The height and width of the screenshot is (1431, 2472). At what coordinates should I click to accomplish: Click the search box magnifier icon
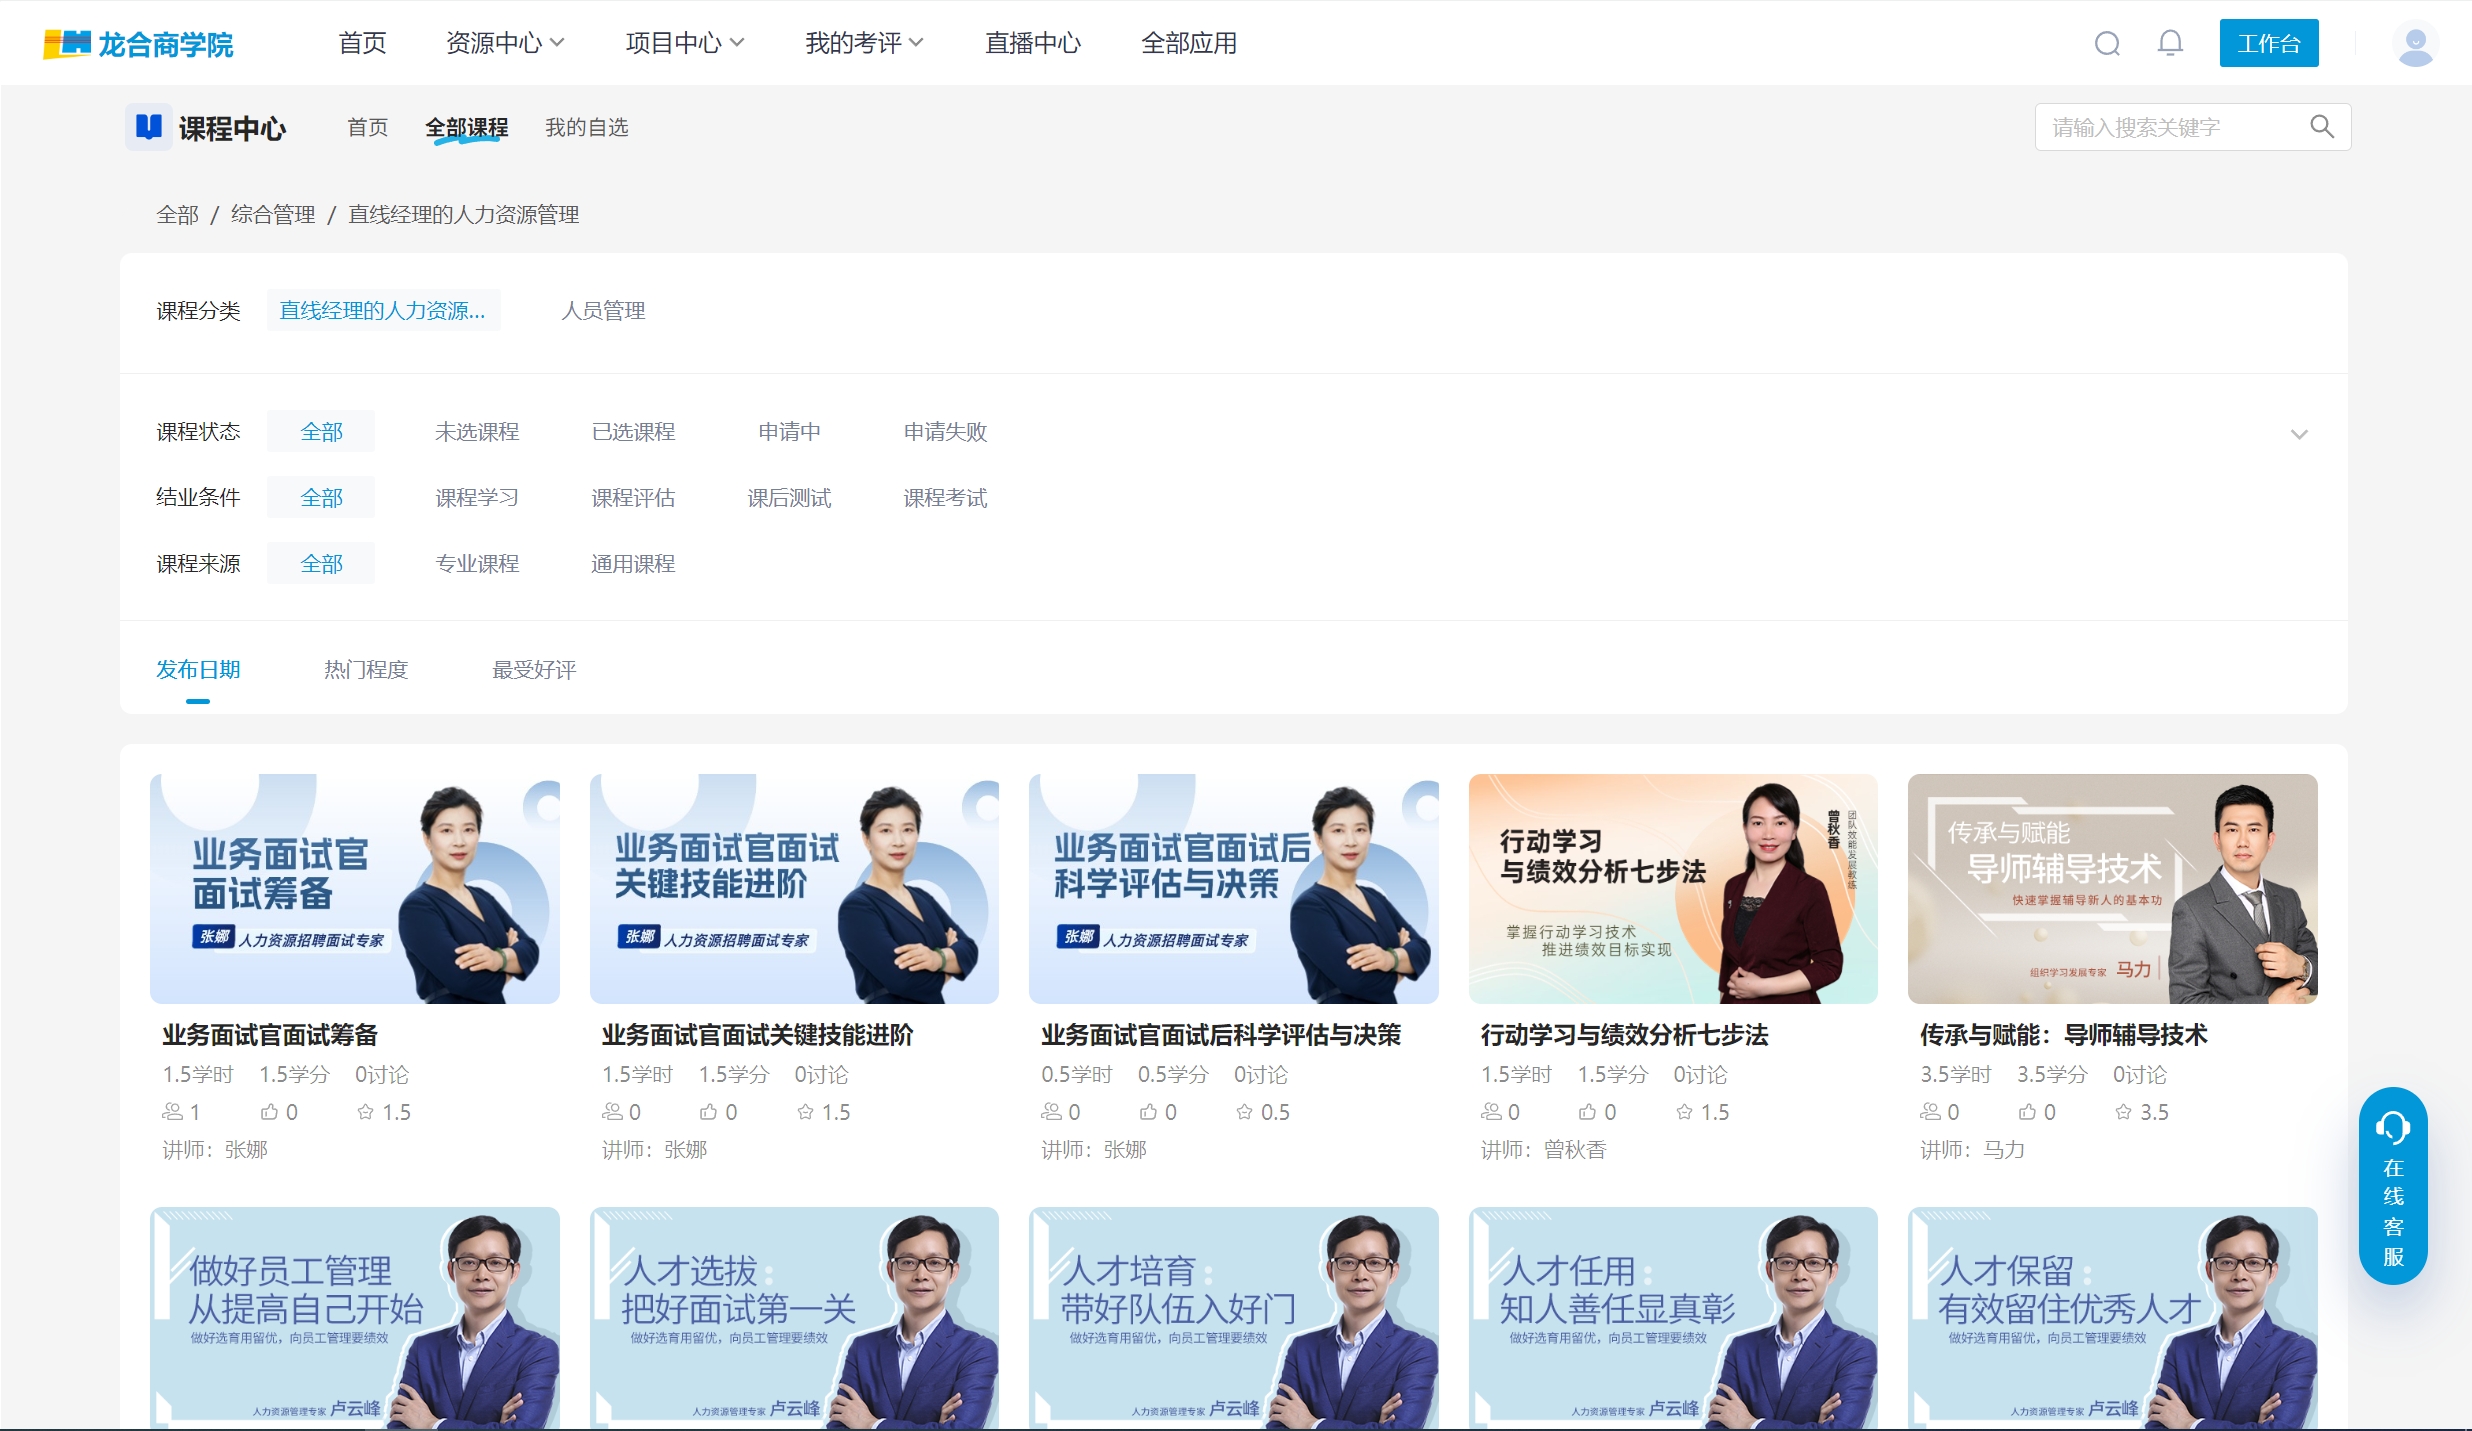click(x=2321, y=127)
